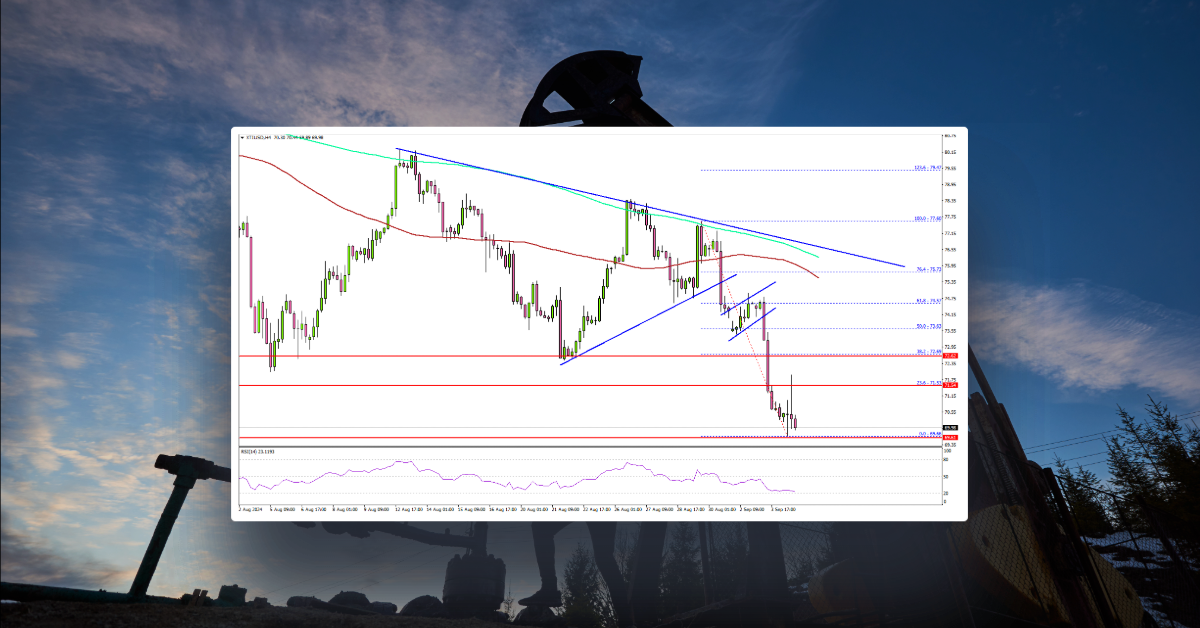
Task: Click the 3 Sep 17:00 timestamp label
Action: click(781, 507)
